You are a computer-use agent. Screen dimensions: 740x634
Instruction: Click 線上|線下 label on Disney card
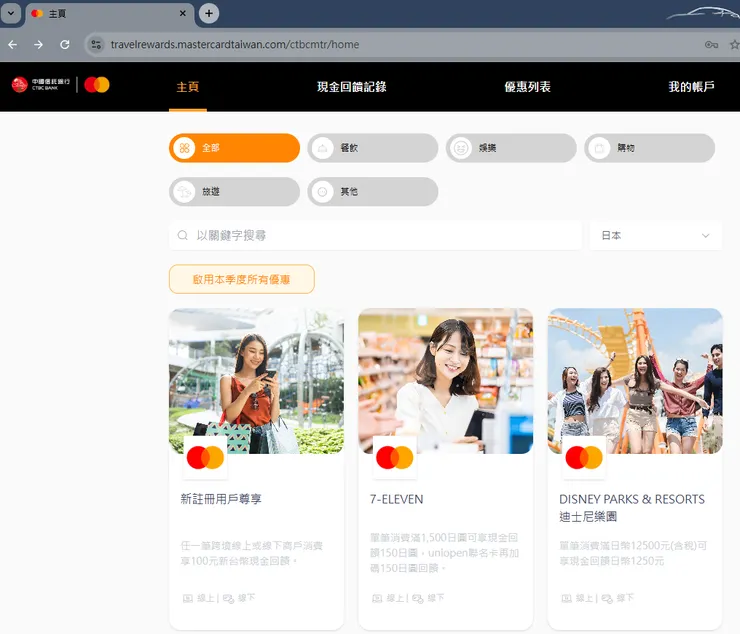[597, 598]
